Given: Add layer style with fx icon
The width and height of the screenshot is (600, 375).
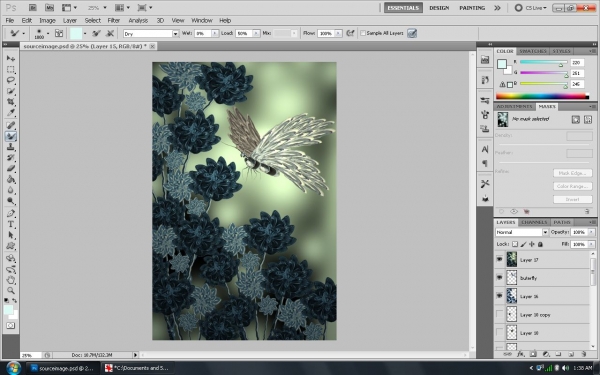Looking at the screenshot, I should pos(520,354).
